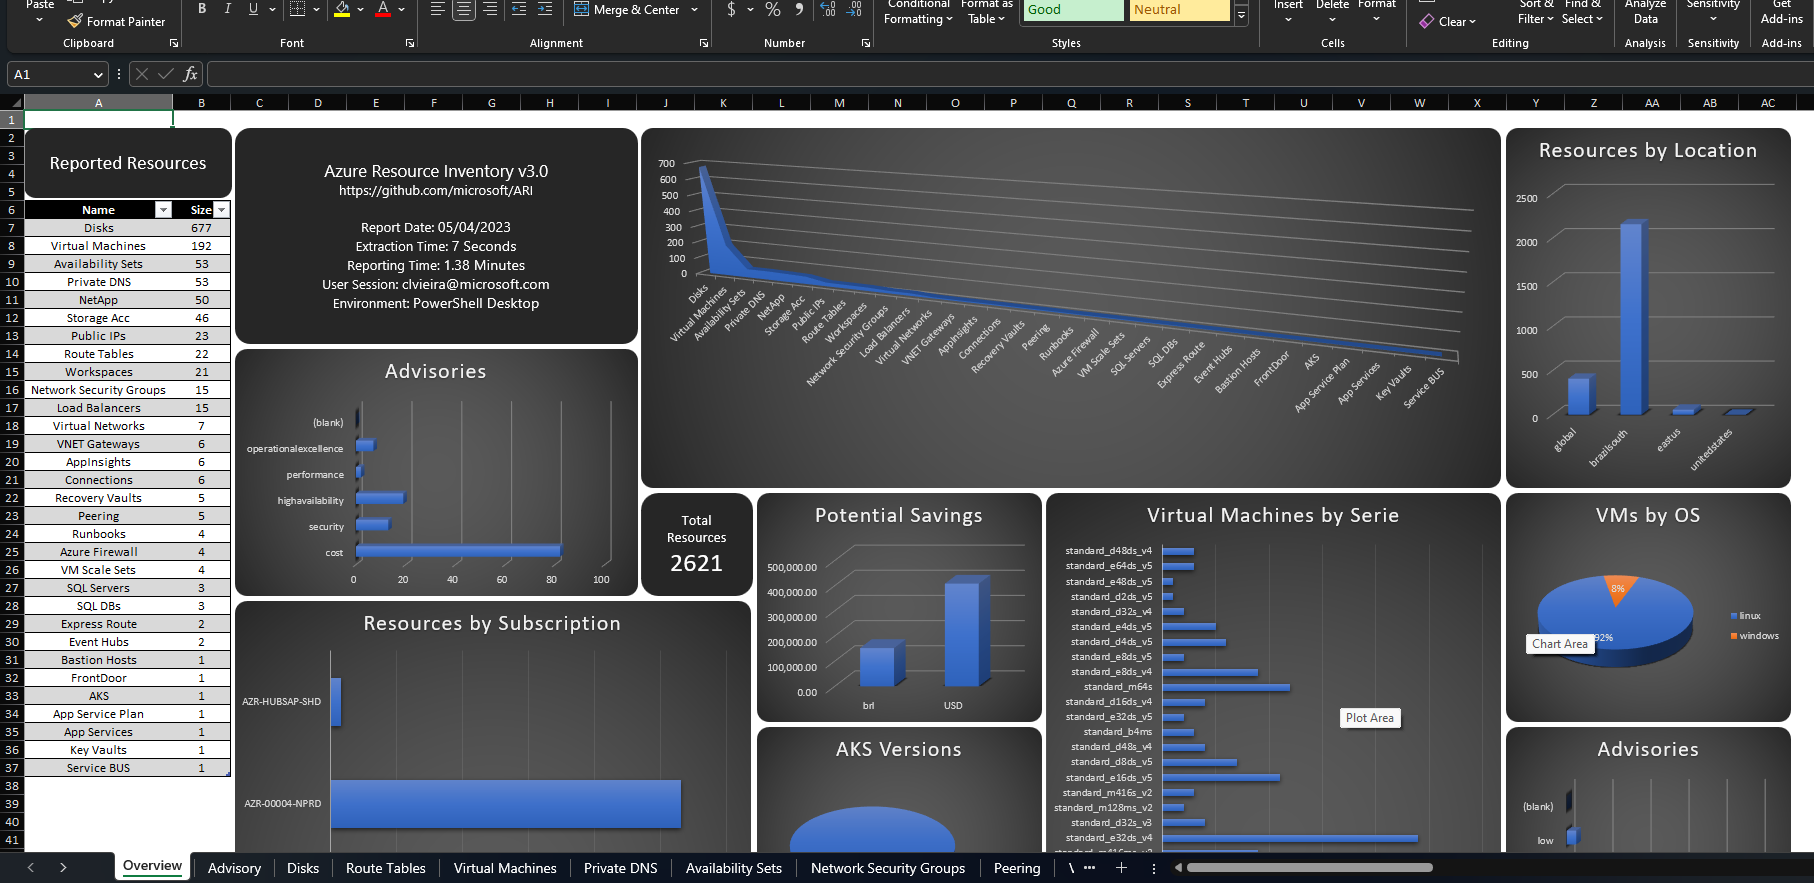The height and width of the screenshot is (883, 1814).
Task: Click Format Painter
Action: tap(116, 21)
